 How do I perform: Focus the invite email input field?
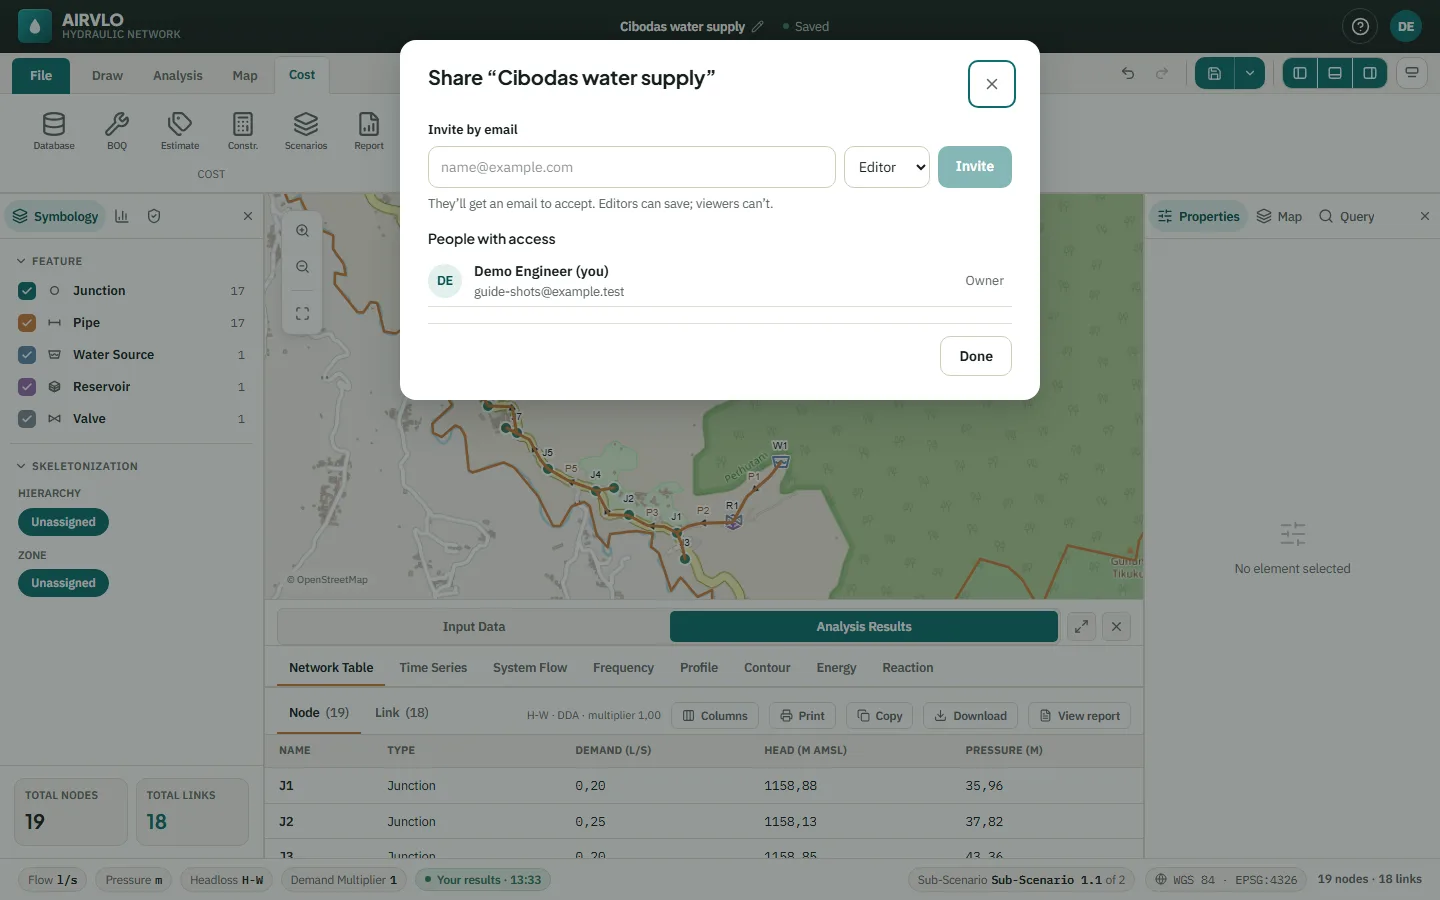tap(632, 167)
